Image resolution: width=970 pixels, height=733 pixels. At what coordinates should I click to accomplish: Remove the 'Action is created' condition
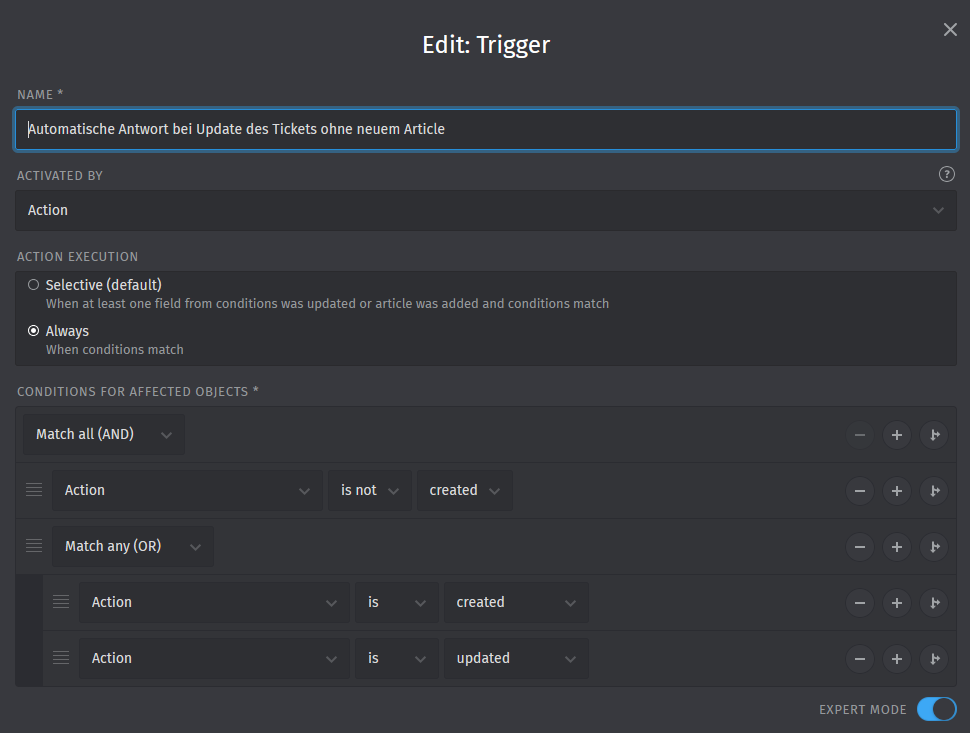pyautogui.click(x=860, y=603)
